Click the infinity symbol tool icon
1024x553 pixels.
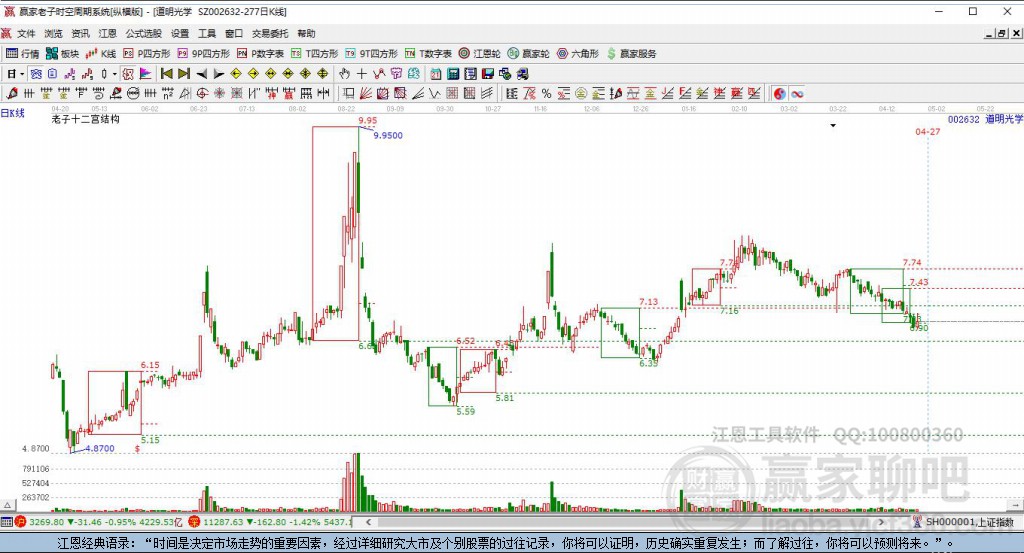point(798,93)
